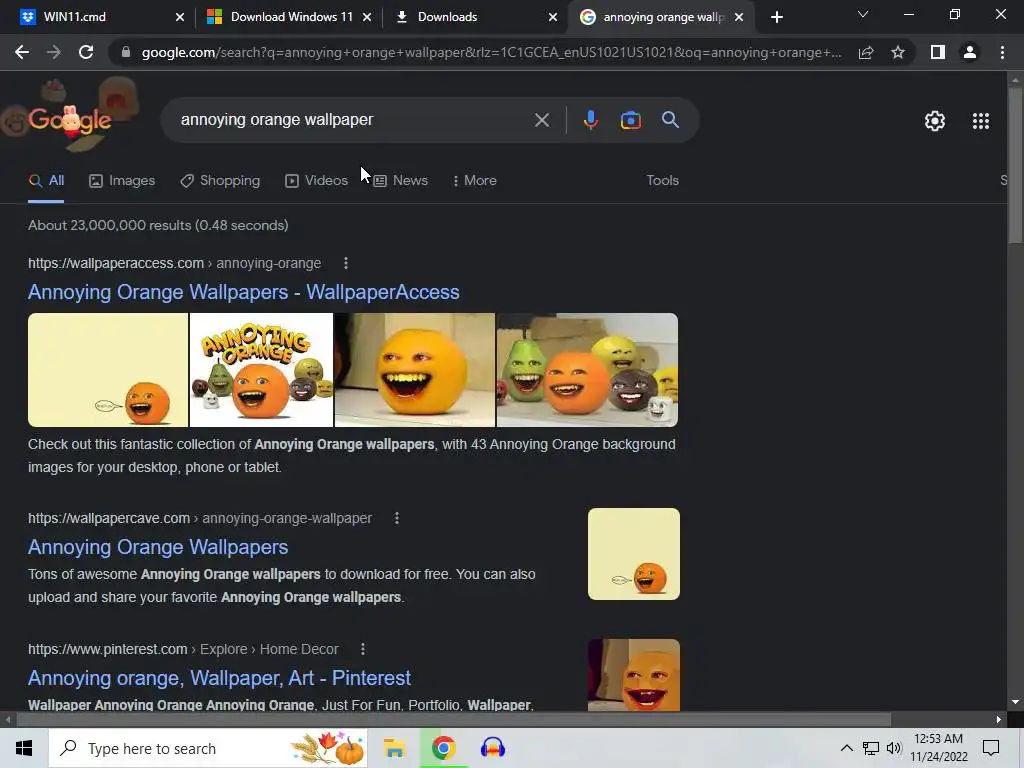
Task: Open a new browser tab
Action: [x=776, y=17]
